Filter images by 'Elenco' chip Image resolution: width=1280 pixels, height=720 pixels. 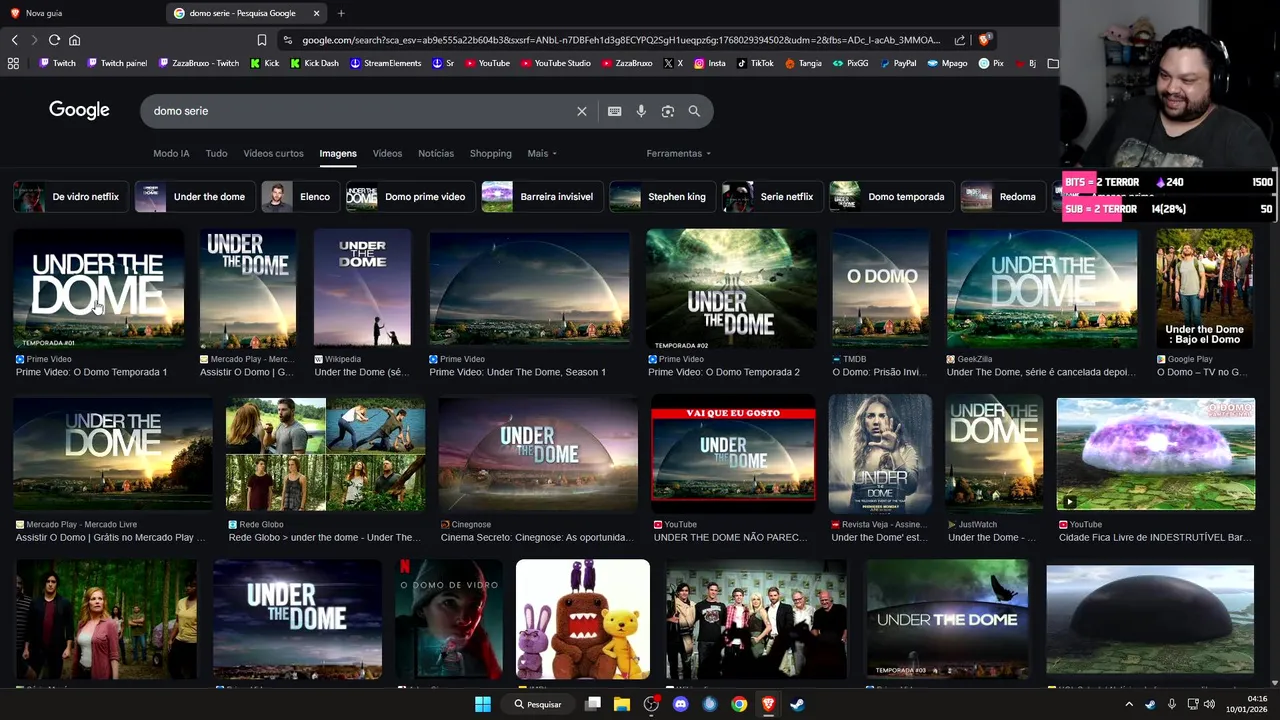[300, 197]
